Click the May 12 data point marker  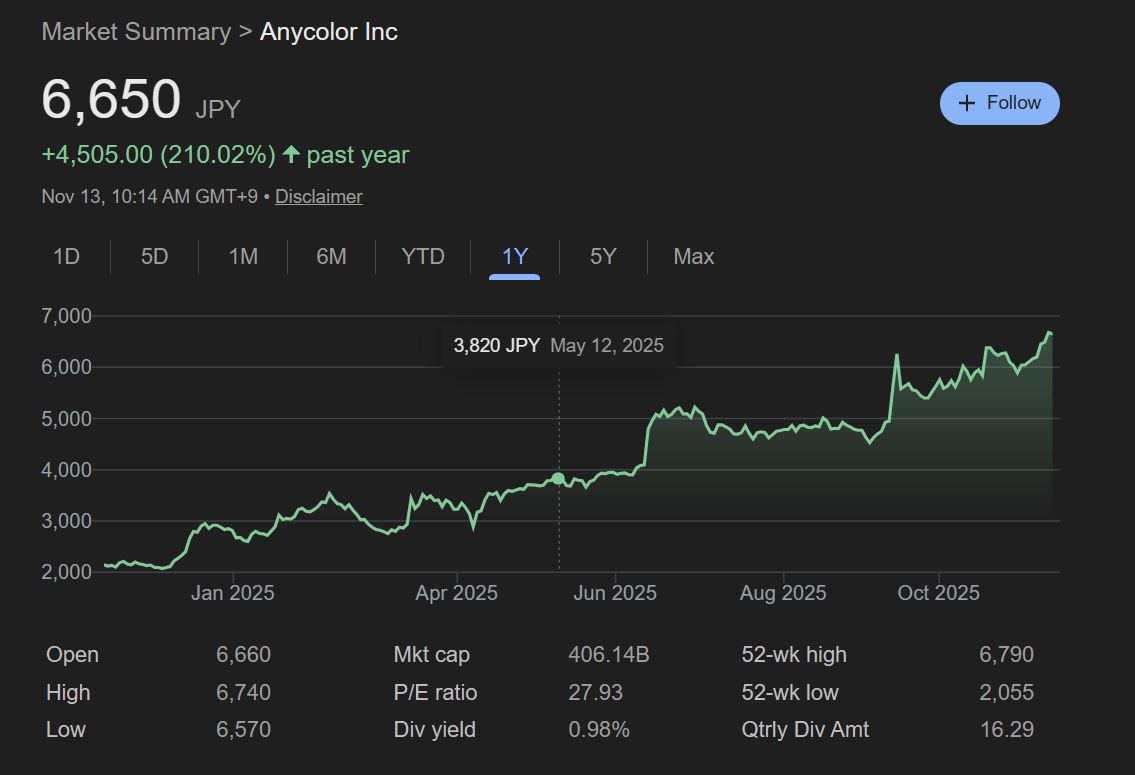[558, 479]
